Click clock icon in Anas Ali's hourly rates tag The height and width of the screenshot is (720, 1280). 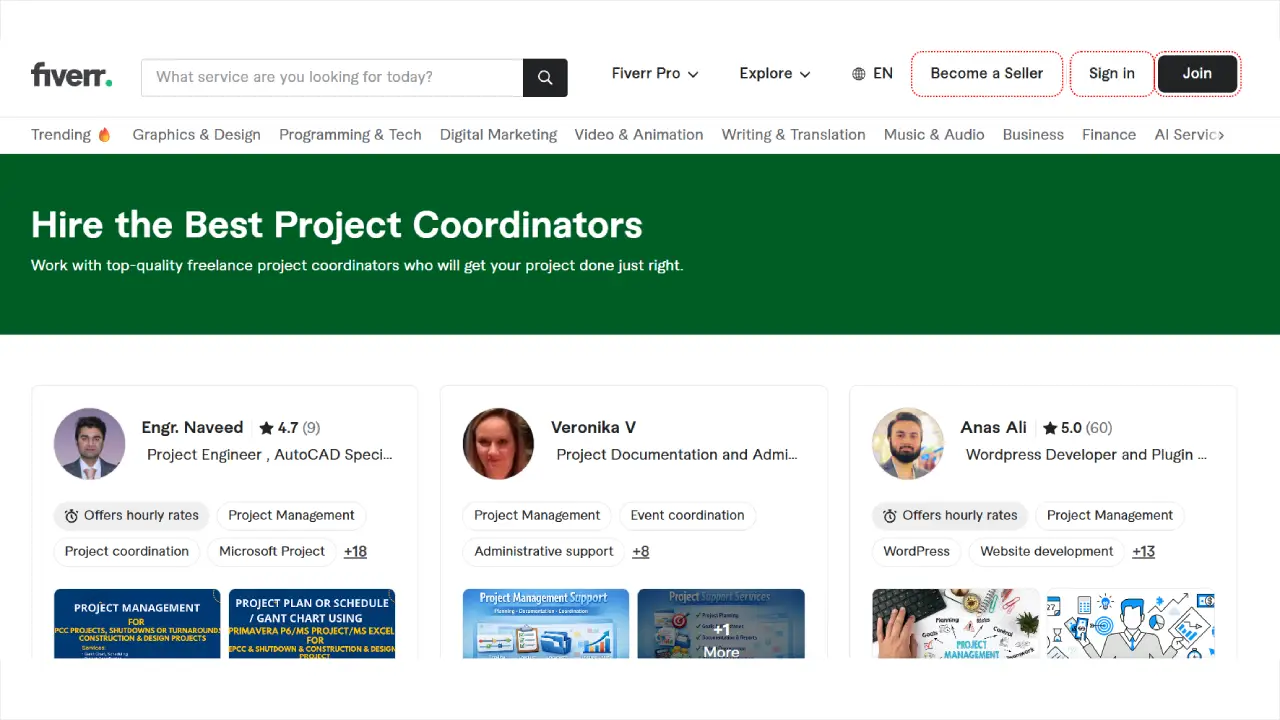tap(890, 516)
